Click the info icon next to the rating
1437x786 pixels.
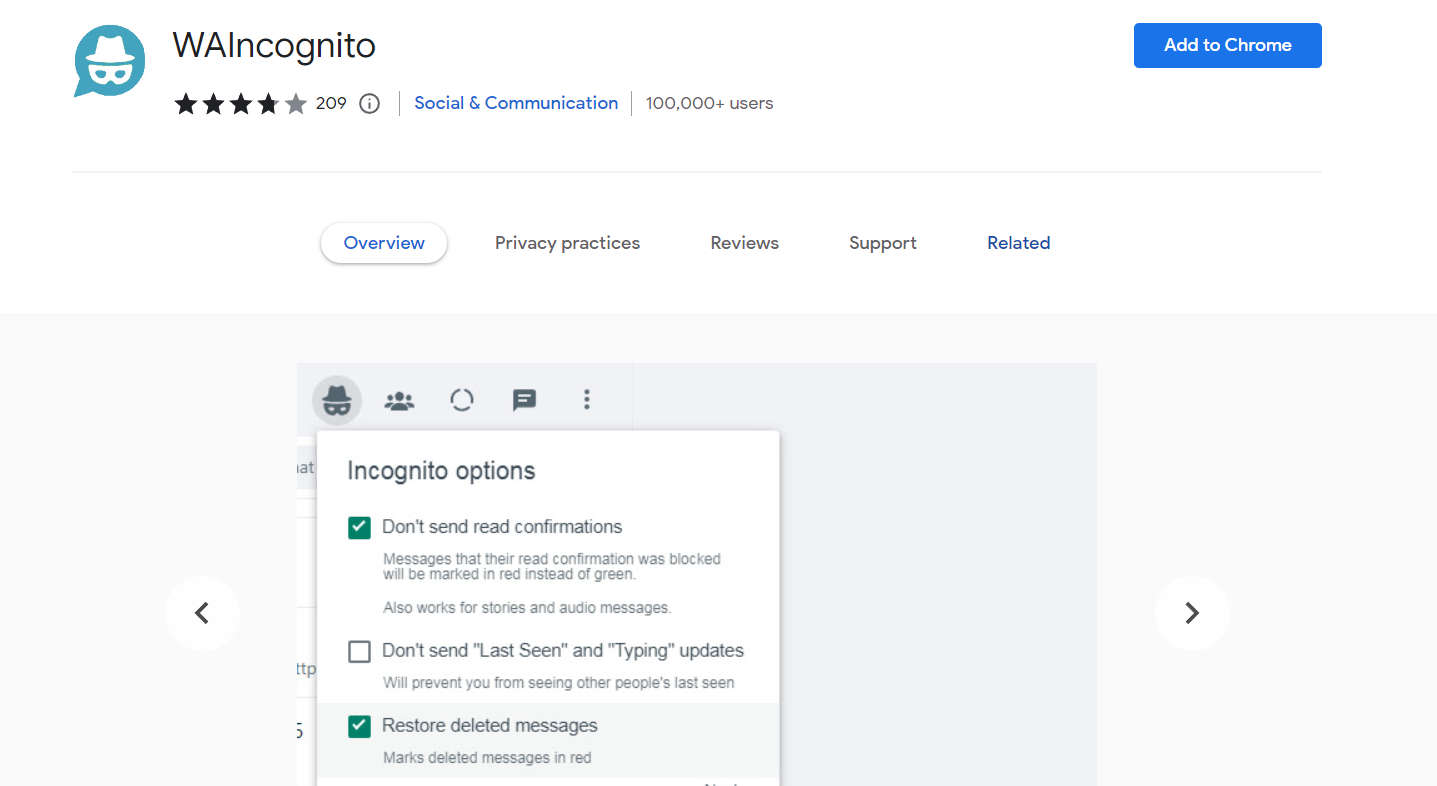tap(369, 103)
